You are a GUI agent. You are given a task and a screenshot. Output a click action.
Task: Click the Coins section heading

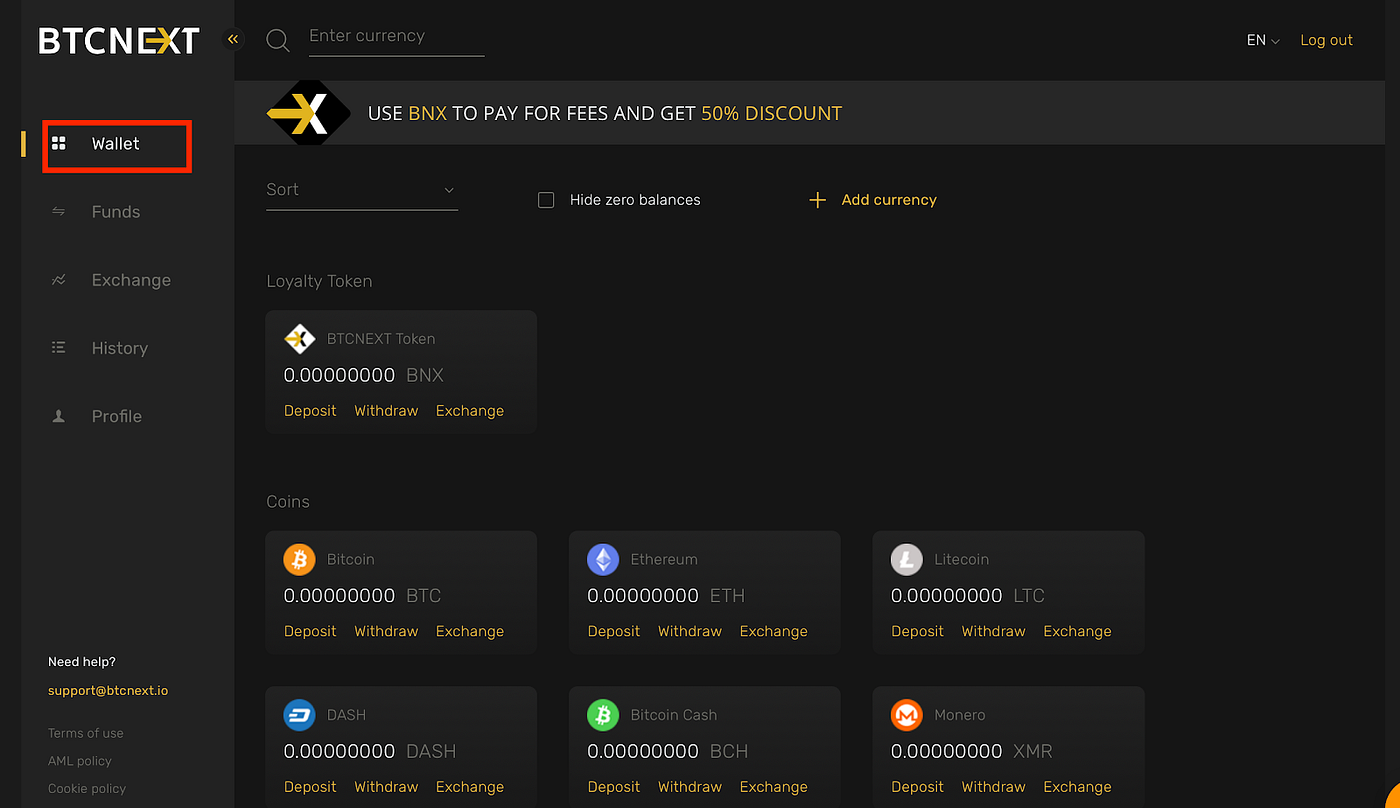pos(288,502)
